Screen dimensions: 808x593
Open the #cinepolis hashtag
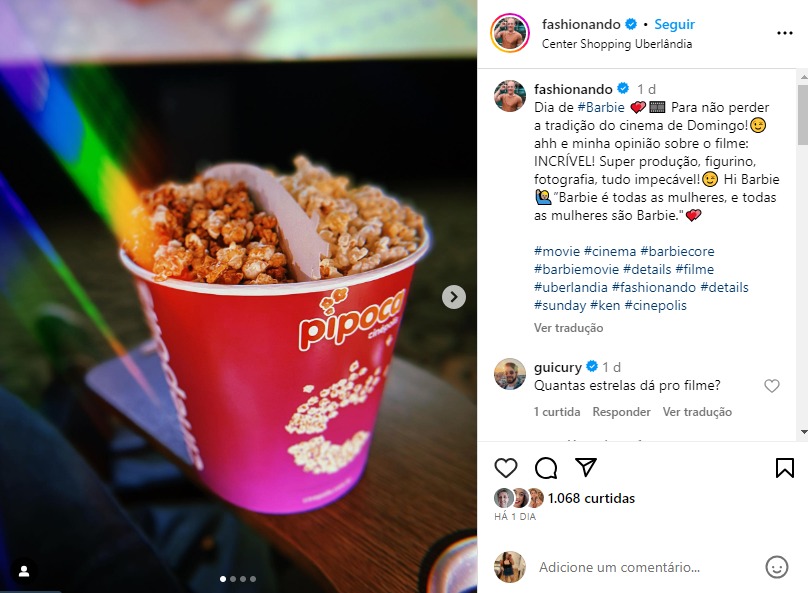click(x=655, y=305)
